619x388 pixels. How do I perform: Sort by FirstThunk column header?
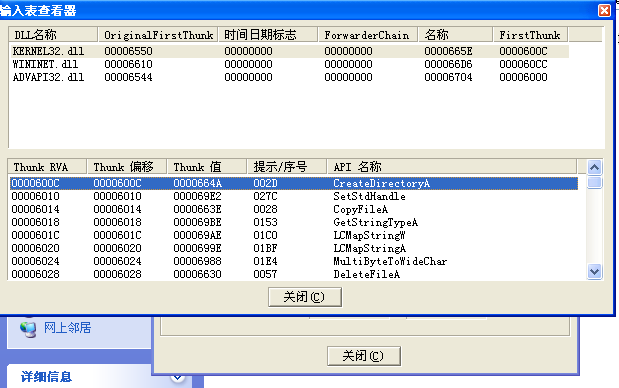(531, 35)
